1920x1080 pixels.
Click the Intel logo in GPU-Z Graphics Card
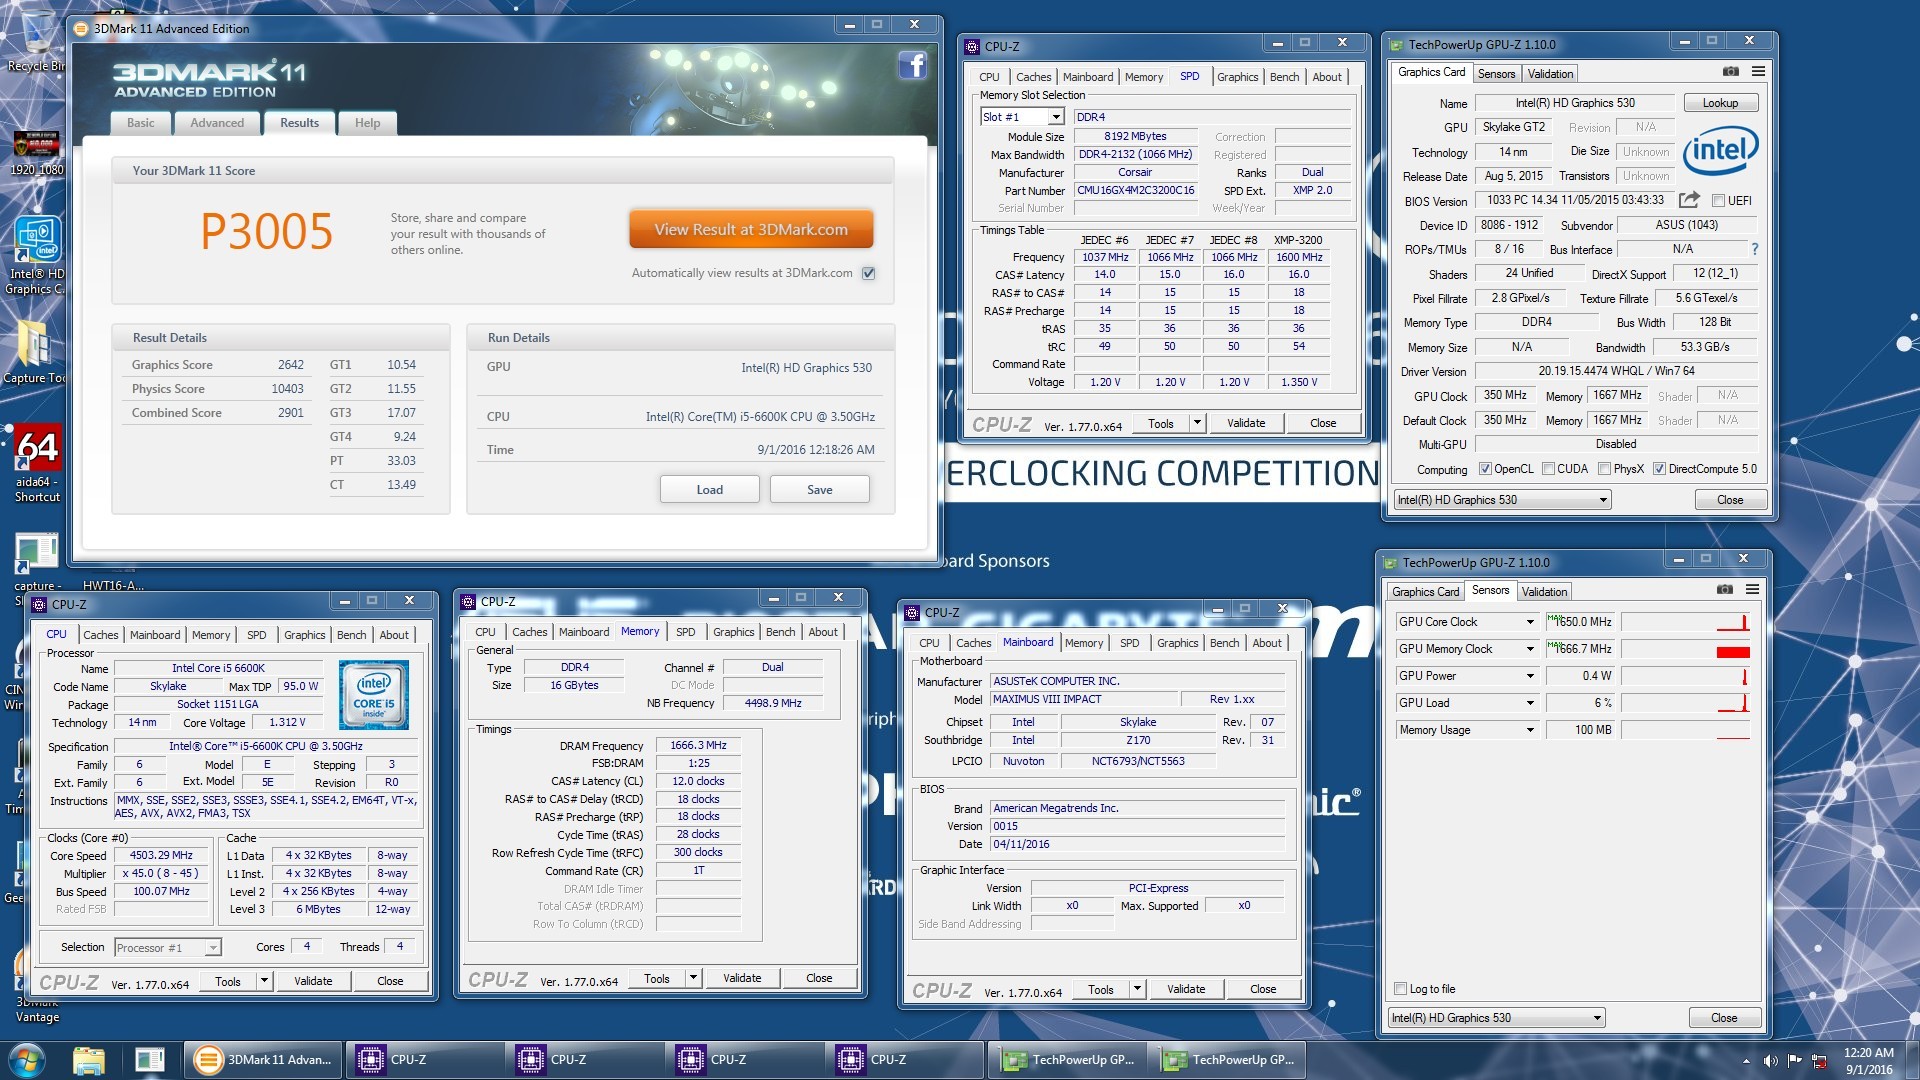coord(1720,150)
